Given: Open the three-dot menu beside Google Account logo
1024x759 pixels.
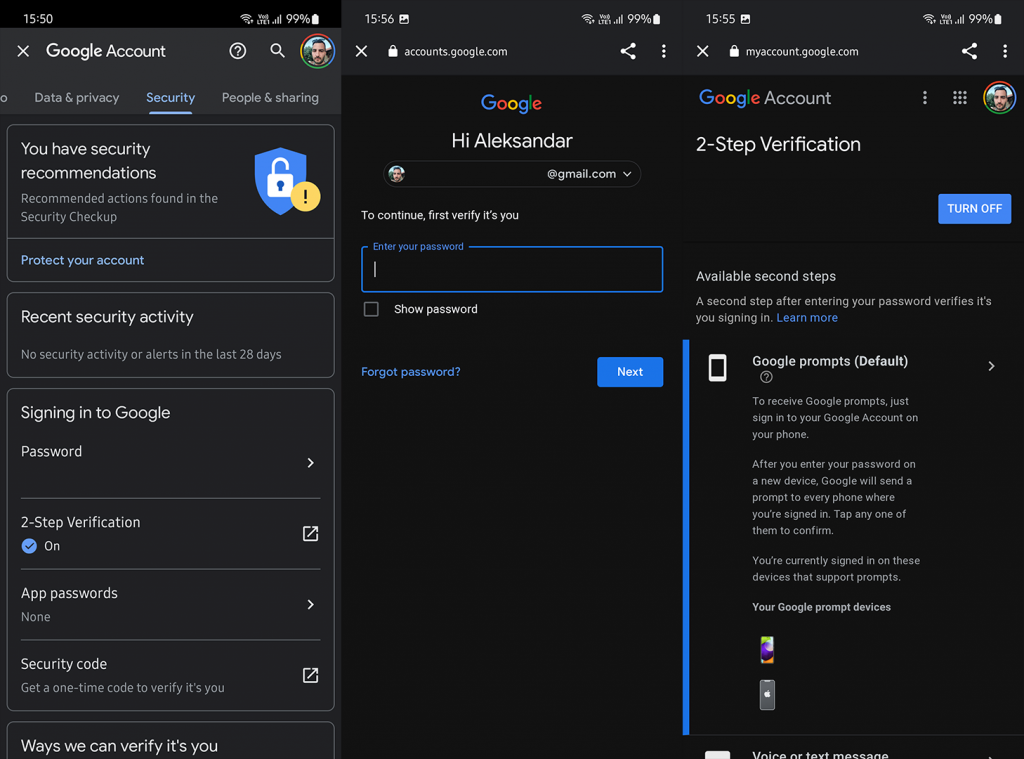Looking at the screenshot, I should point(925,98).
